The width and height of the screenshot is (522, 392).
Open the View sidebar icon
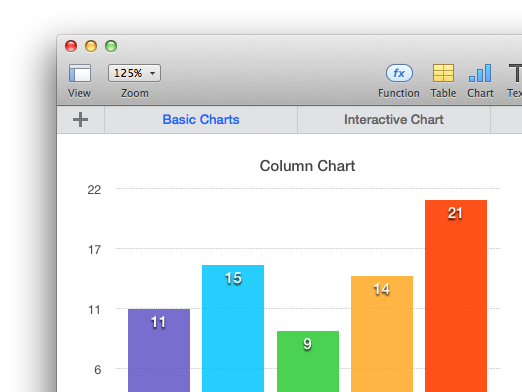point(80,73)
